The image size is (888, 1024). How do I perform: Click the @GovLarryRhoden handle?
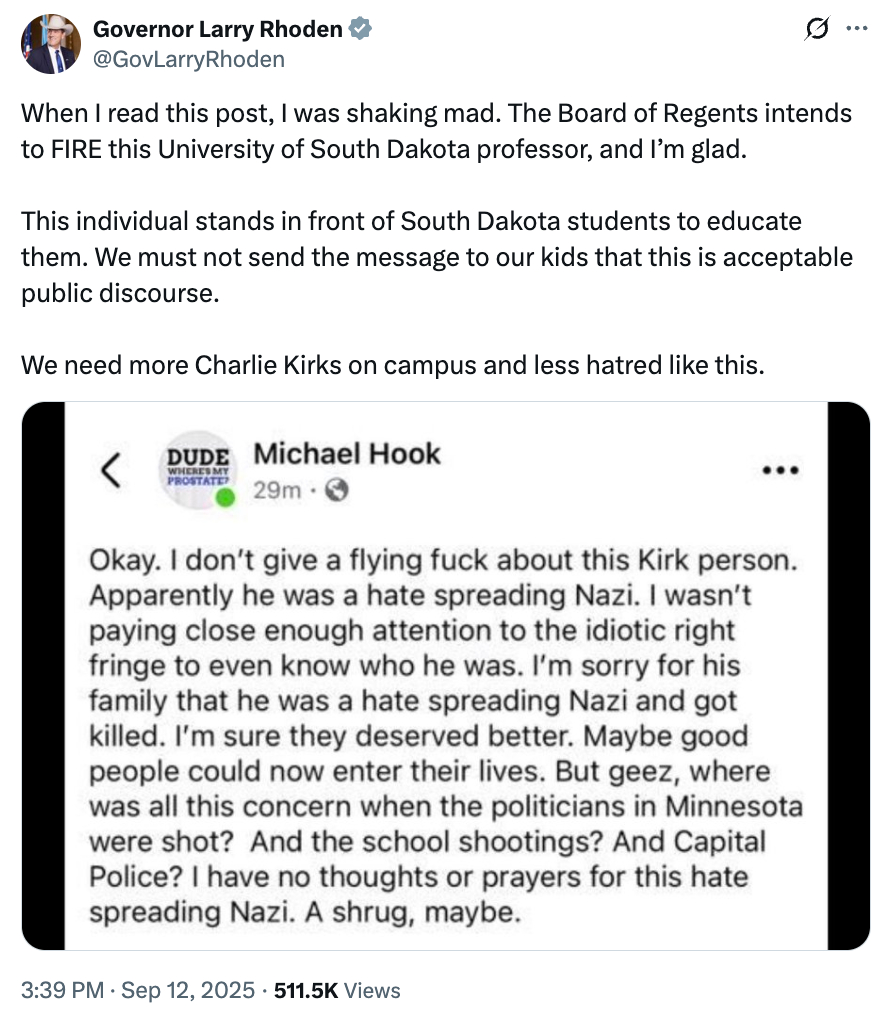189,59
